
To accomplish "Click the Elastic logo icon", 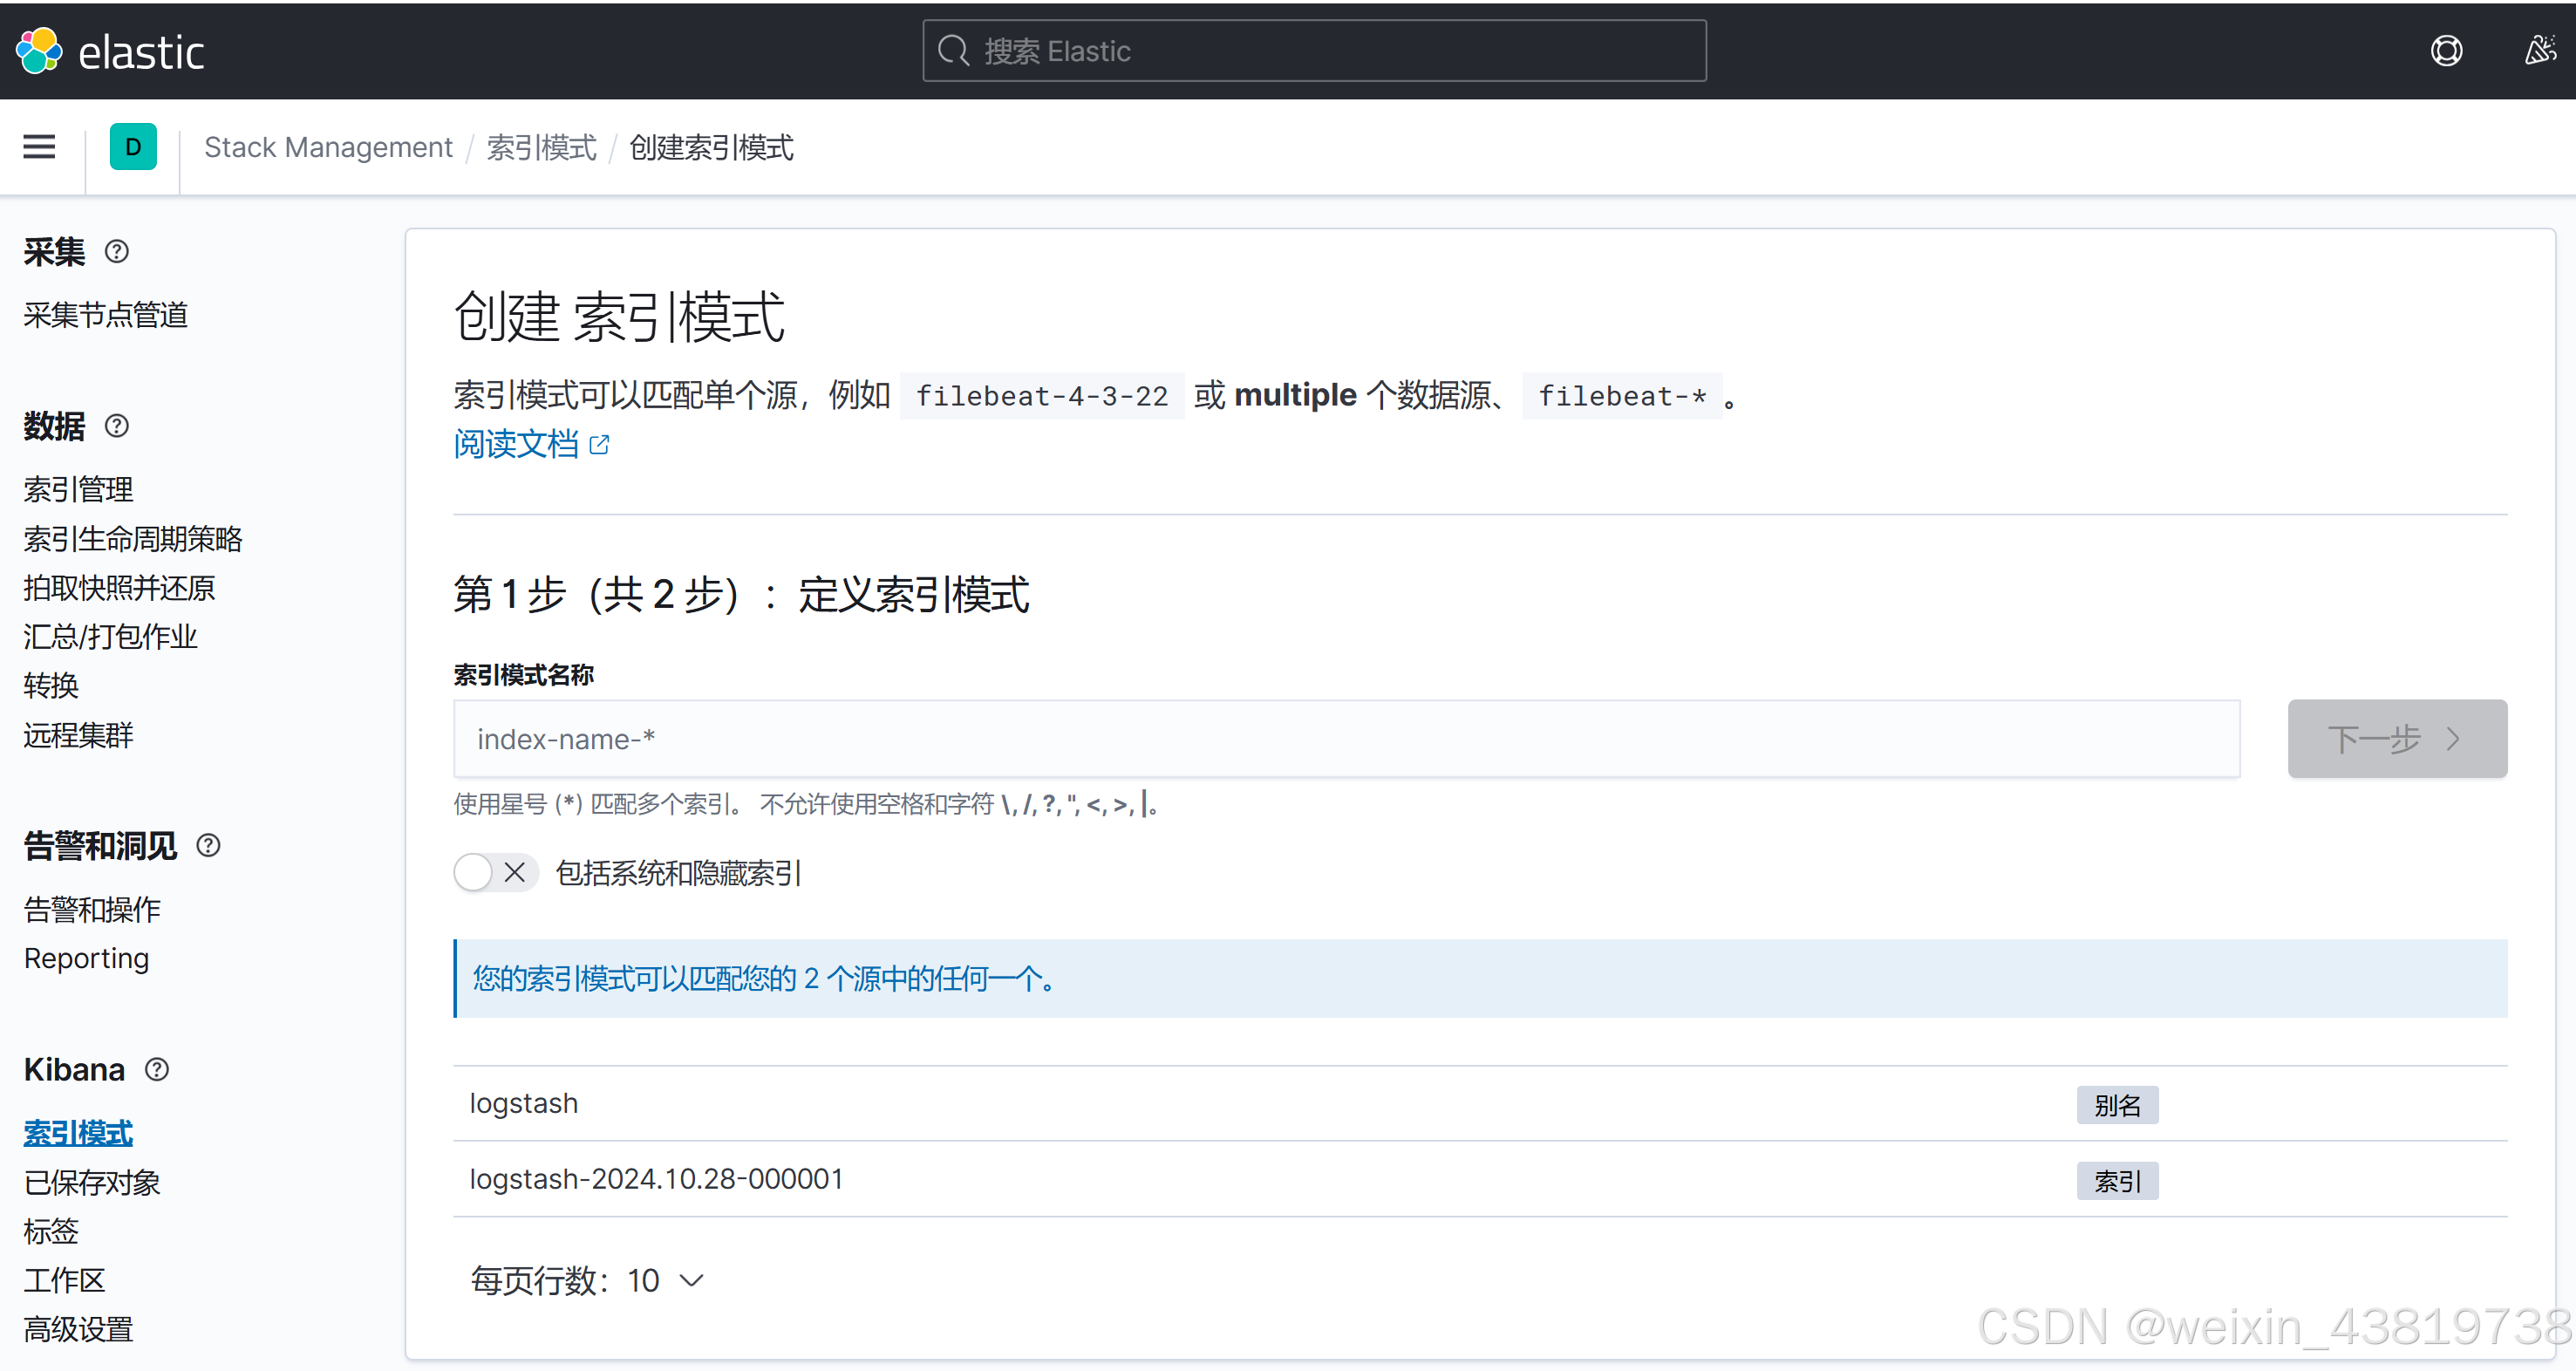I will click(40, 50).
